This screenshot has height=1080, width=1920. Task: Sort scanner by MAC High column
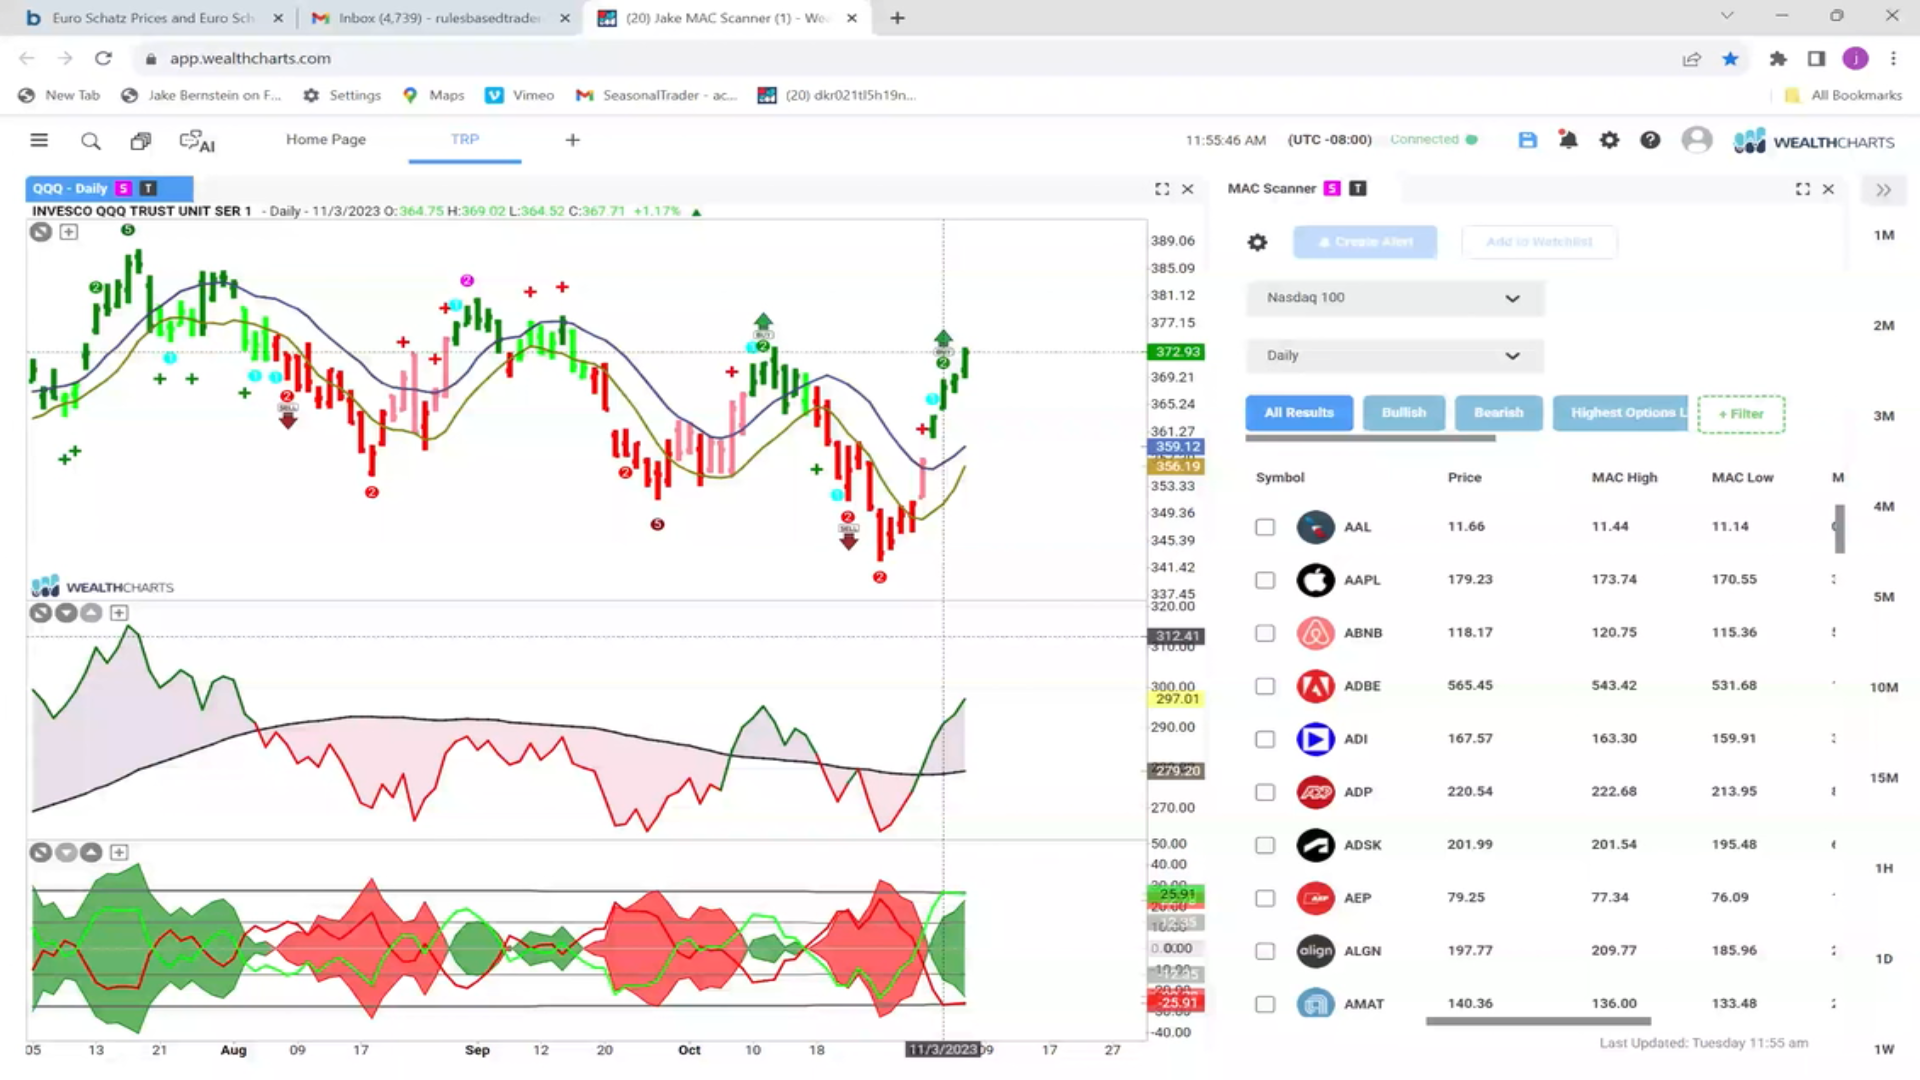tap(1624, 478)
